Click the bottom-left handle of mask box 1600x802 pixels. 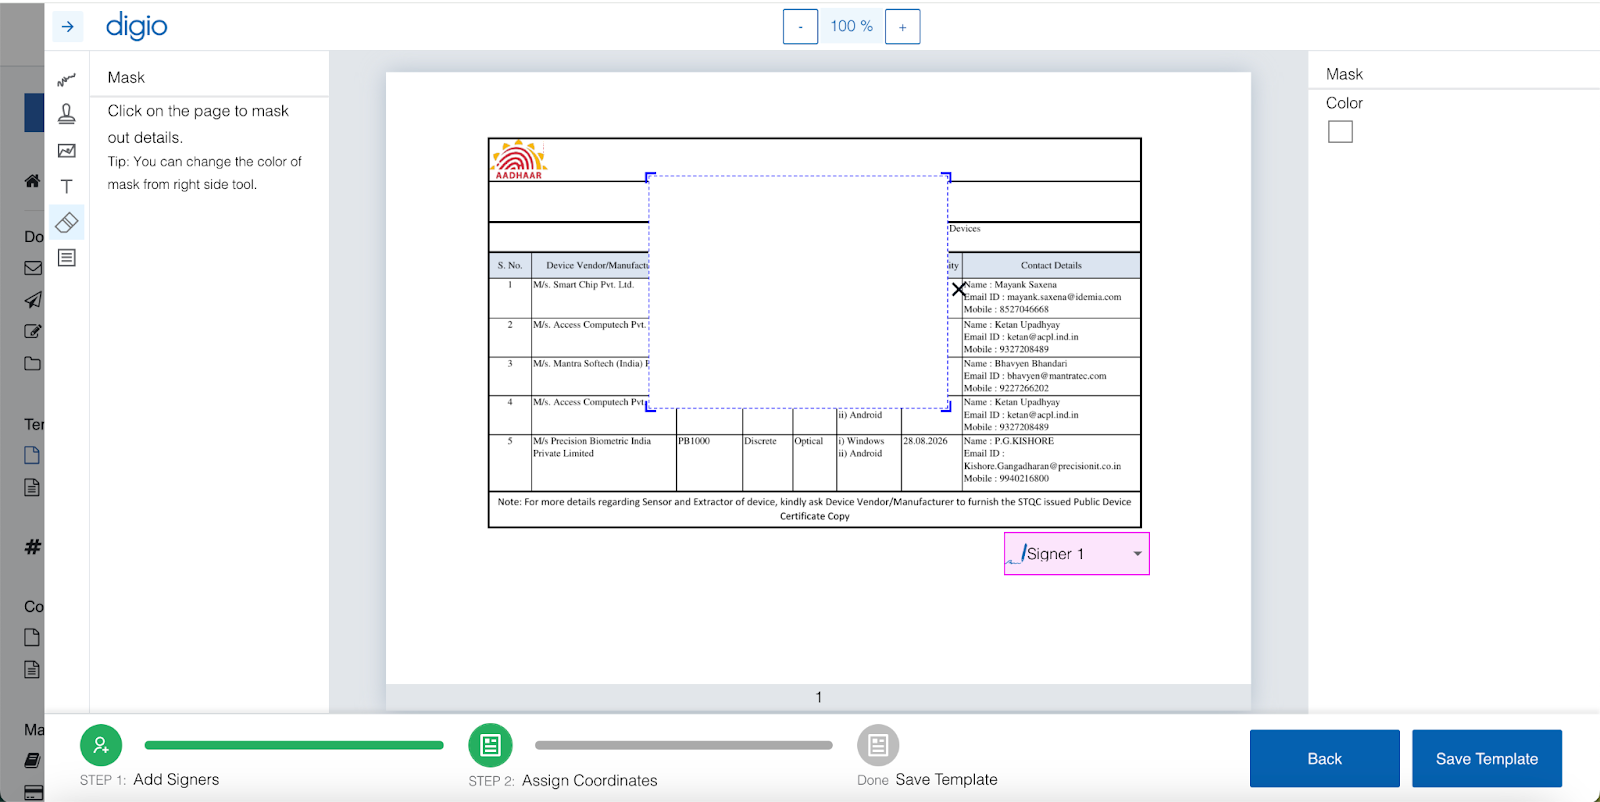(650, 407)
